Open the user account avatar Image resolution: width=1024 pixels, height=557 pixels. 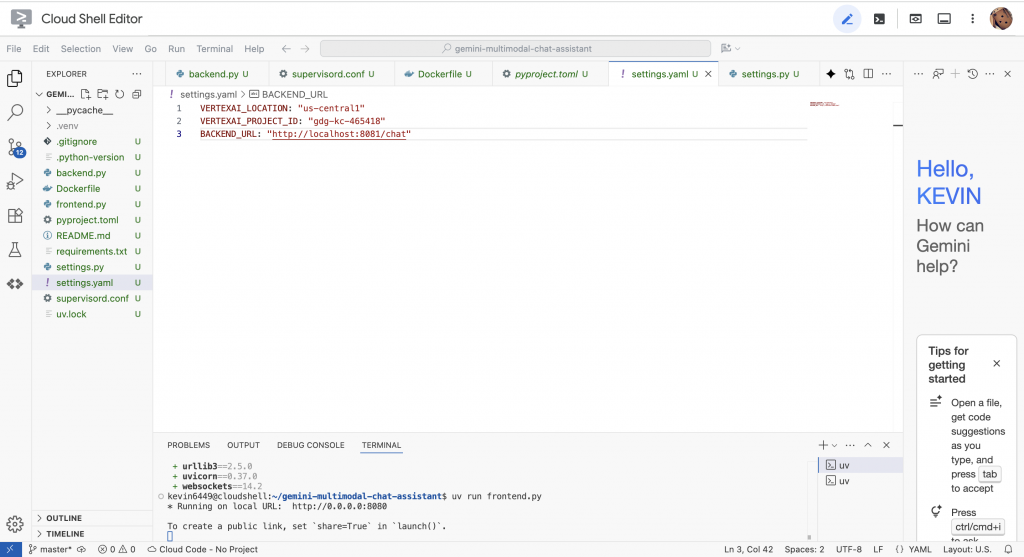click(x=1001, y=19)
